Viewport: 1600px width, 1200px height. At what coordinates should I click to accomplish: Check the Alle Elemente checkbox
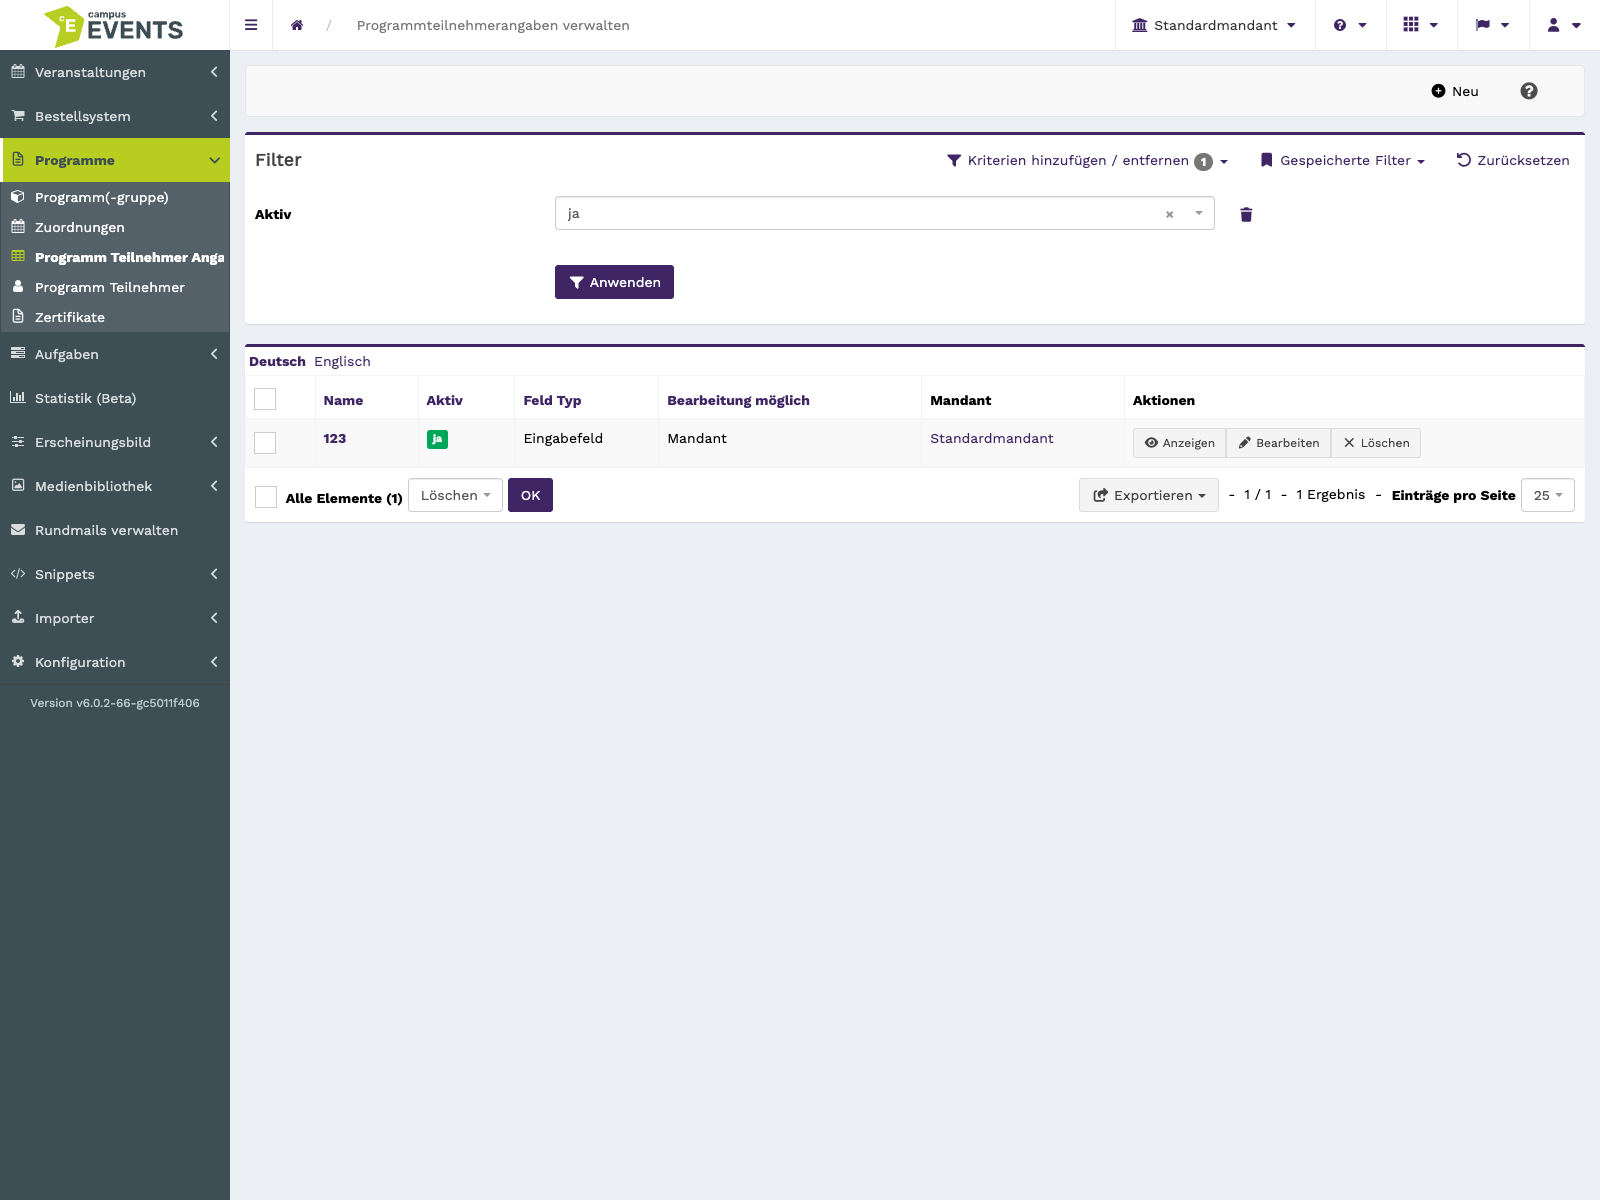pos(266,497)
